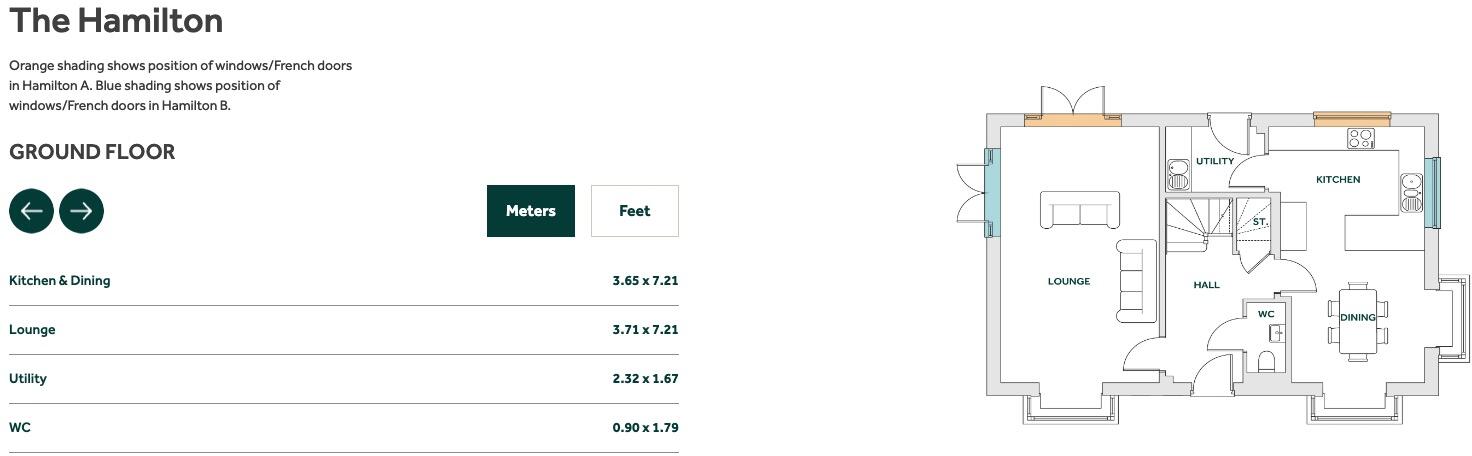
Task: Click the toilet icon in the WC
Action: tap(1266, 361)
